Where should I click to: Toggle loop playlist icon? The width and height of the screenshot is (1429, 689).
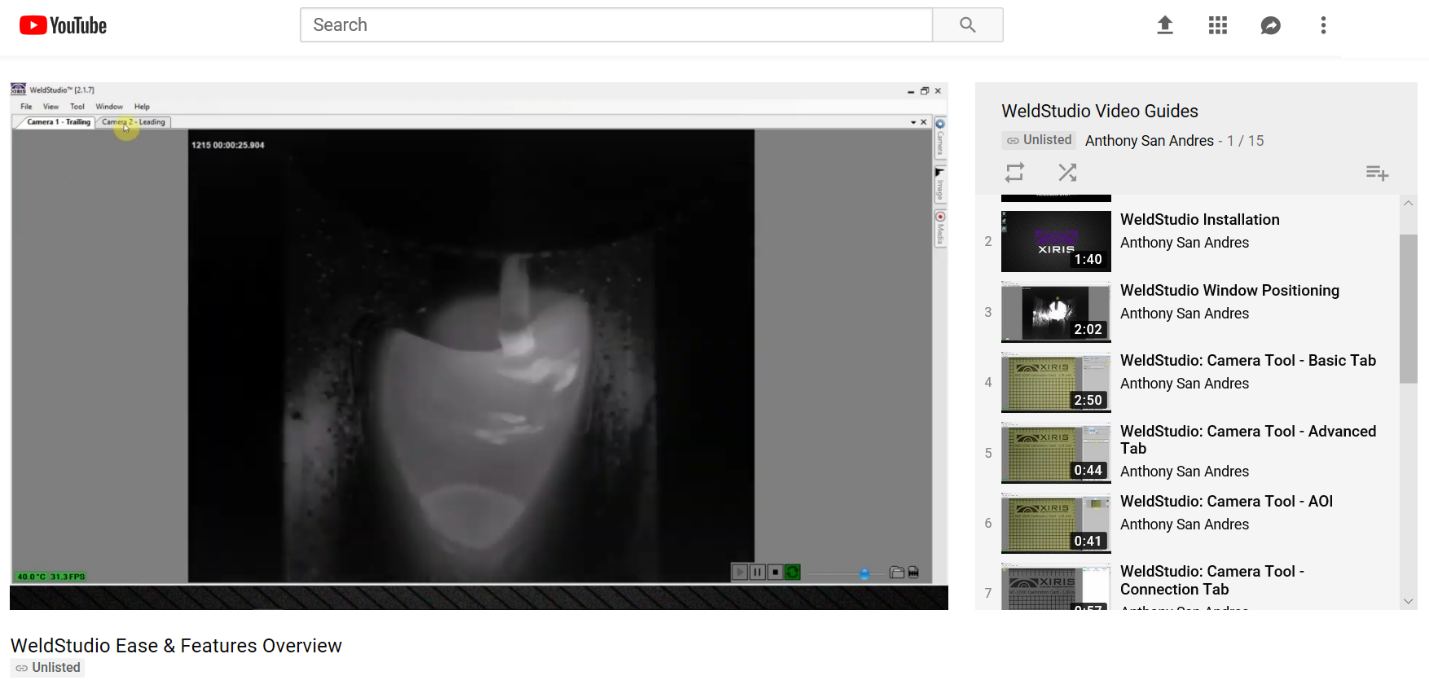pos(1015,172)
